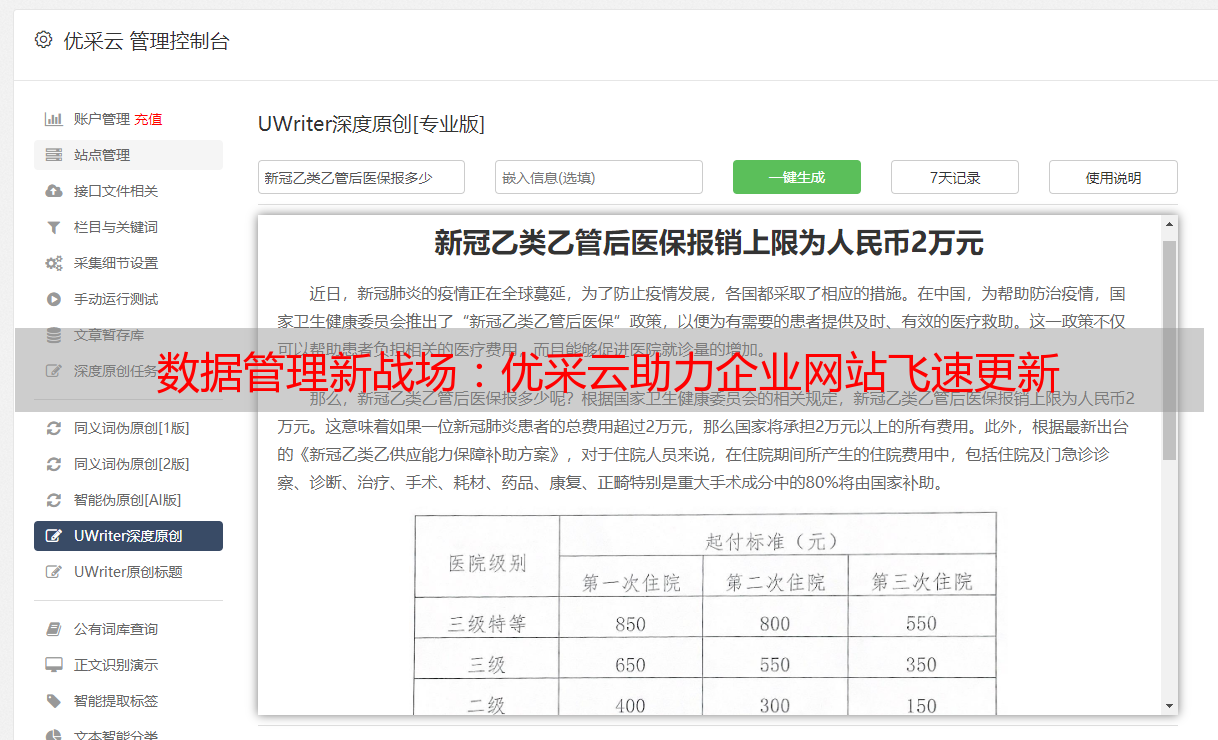Image resolution: width=1218 pixels, height=740 pixels.
Task: Click the funnel icon for 栏目与关键词
Action: pyautogui.click(x=54, y=227)
